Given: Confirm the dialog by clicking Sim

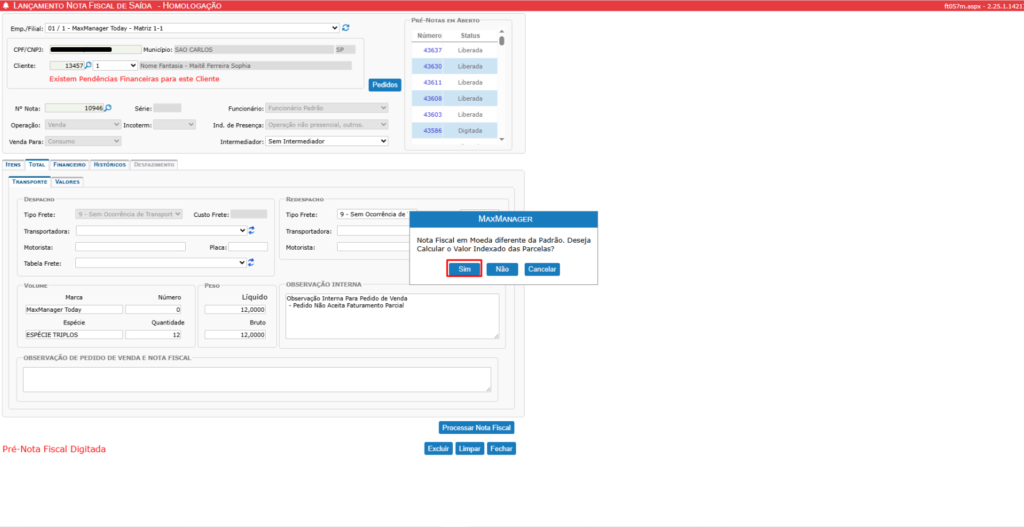Looking at the screenshot, I should (464, 269).
